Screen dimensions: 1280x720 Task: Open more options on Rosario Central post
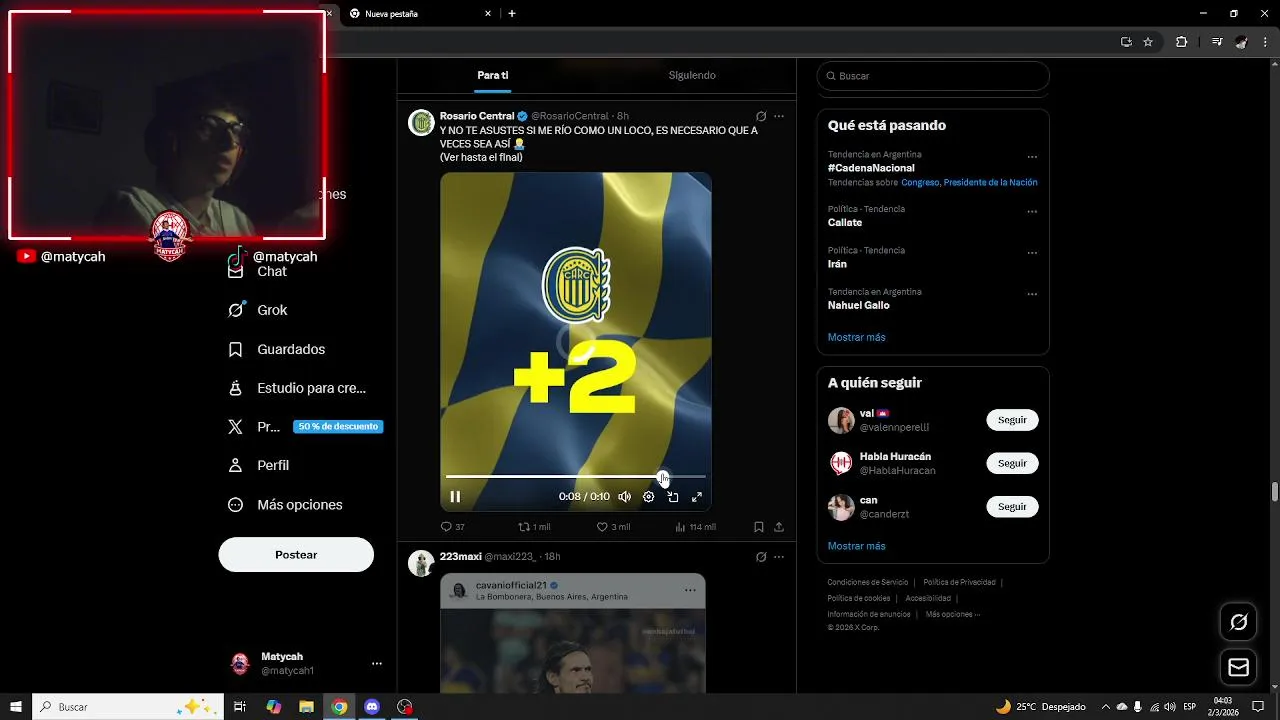coord(779,116)
